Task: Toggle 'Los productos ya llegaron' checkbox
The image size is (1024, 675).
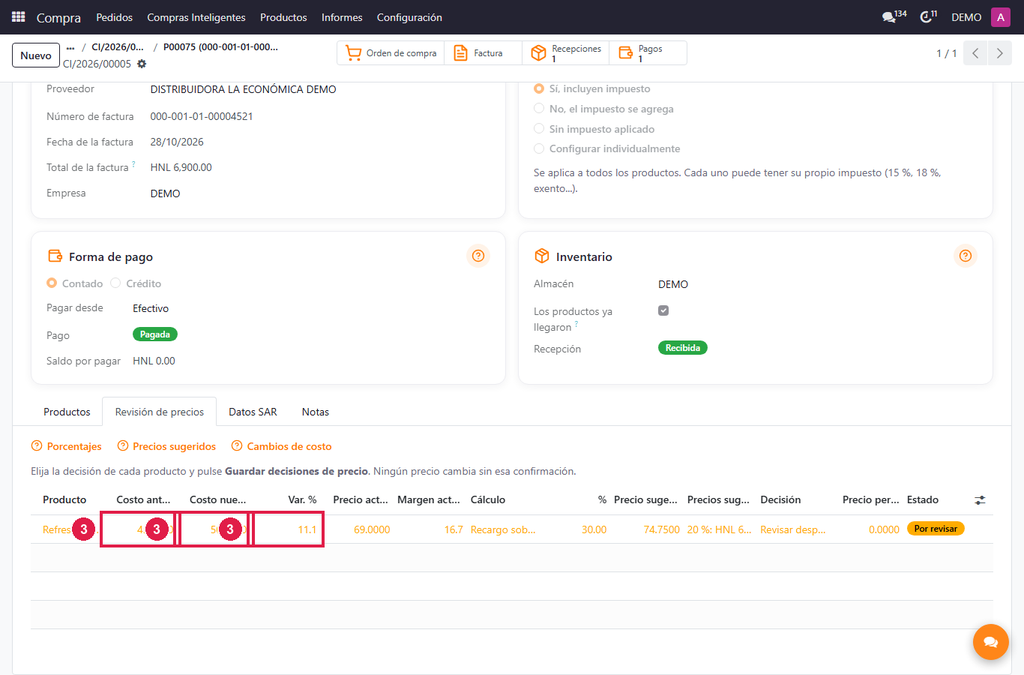Action: coord(664,311)
